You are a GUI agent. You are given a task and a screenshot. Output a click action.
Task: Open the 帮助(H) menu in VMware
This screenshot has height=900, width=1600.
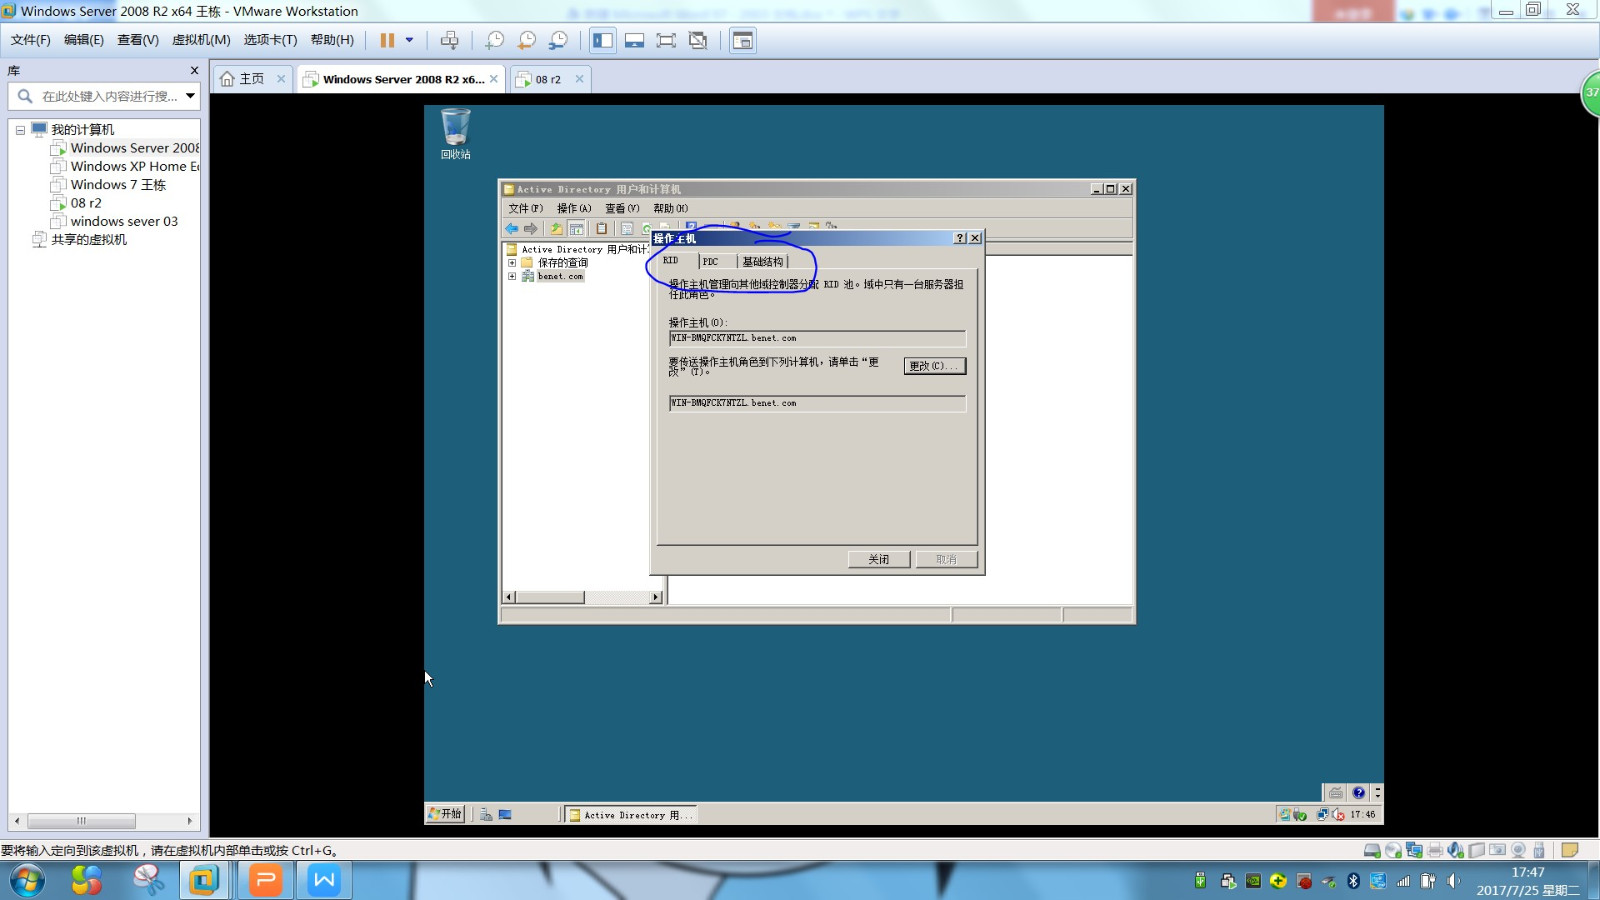[x=332, y=40]
